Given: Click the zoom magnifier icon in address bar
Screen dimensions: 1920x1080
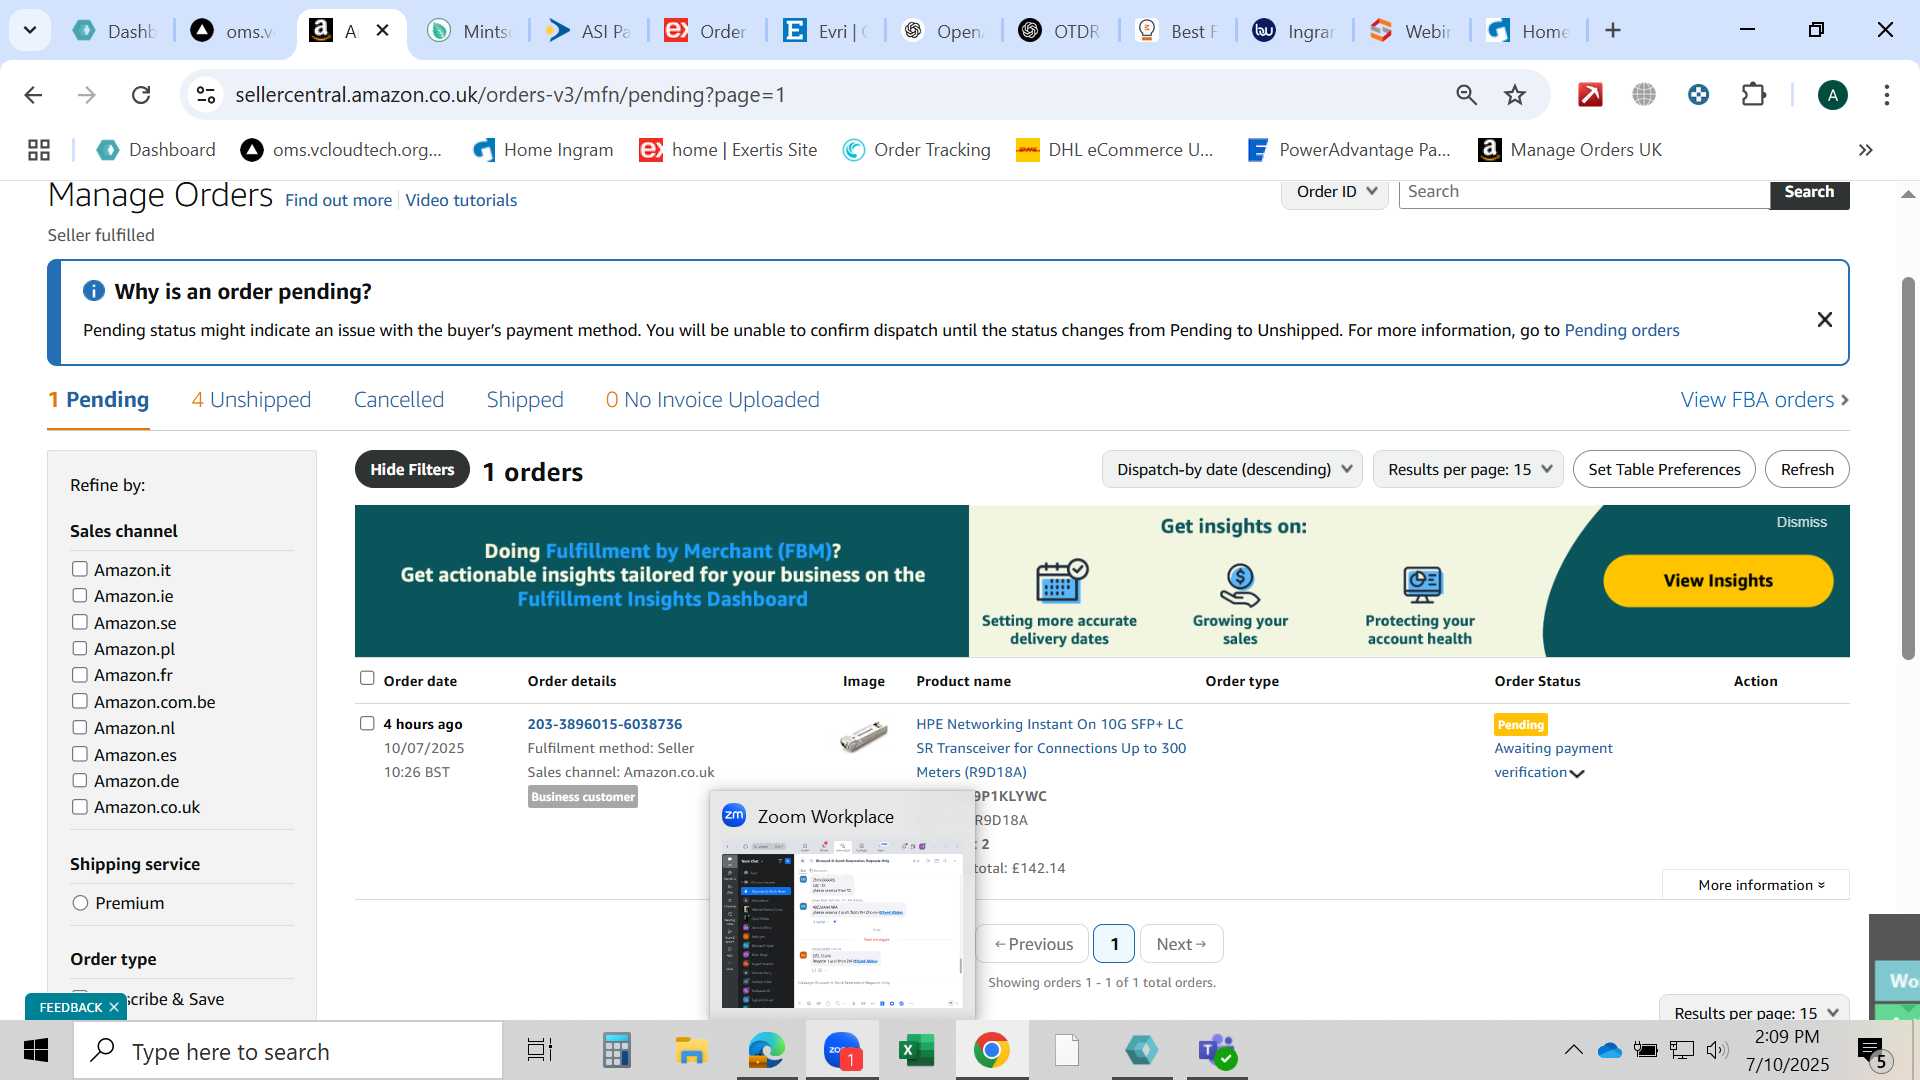Looking at the screenshot, I should click(x=1466, y=95).
